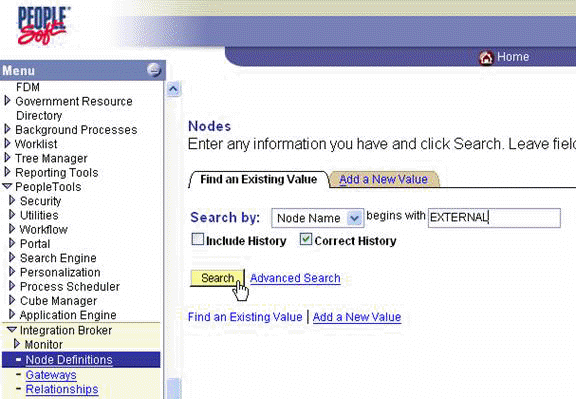The width and height of the screenshot is (576, 399).
Task: Click the Worklist menu label
Action: (x=36, y=144)
